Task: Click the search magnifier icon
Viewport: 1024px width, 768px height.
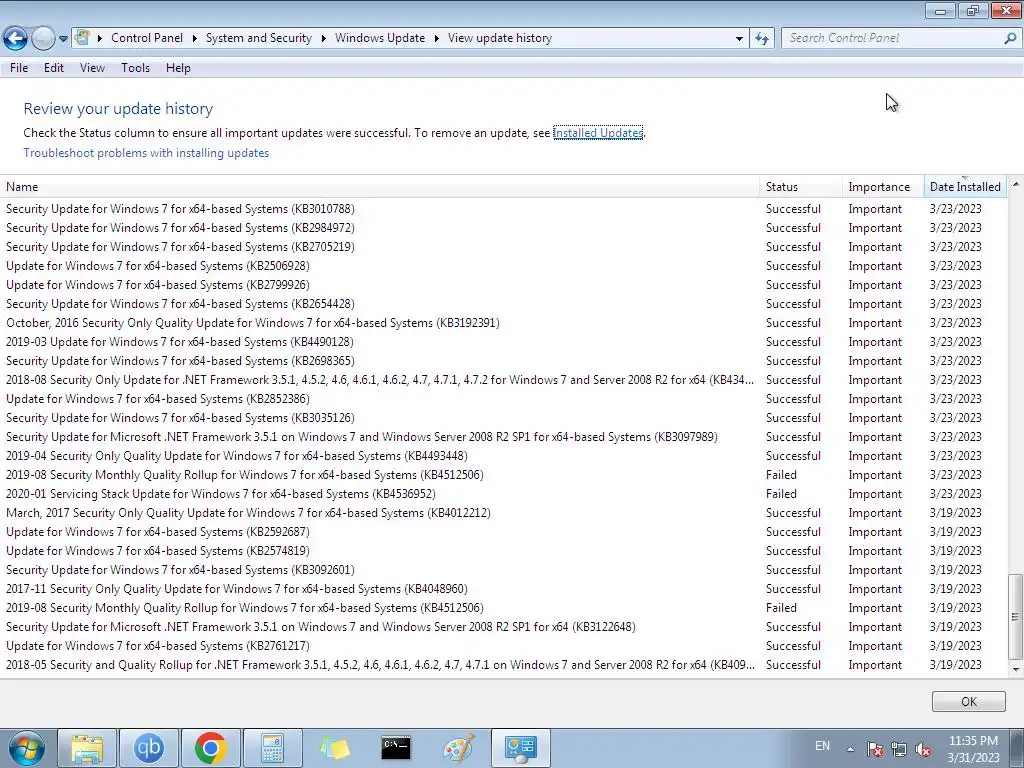Action: pos(1010,38)
